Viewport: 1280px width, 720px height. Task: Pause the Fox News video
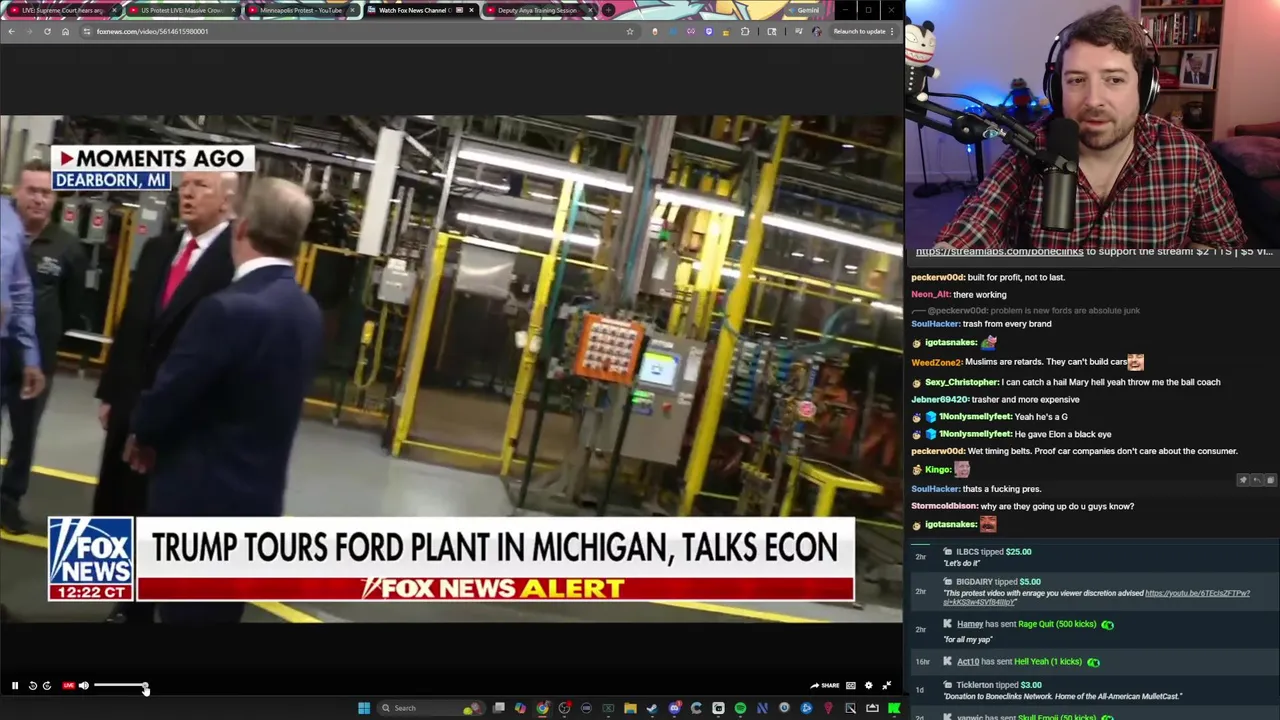[x=15, y=686]
